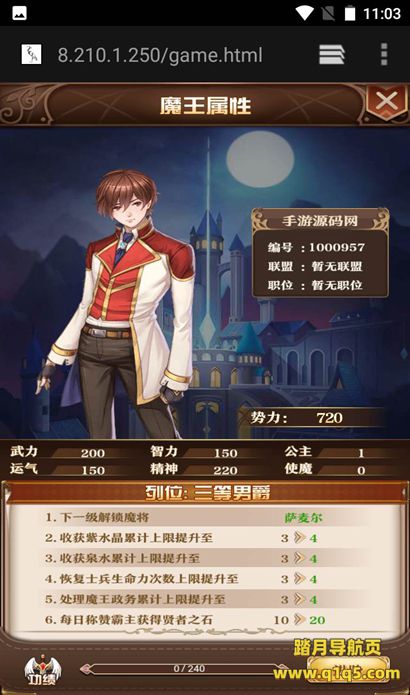Tap the gallery notification icon in status bar
This screenshot has height=695, width=410.
click(x=19, y=13)
